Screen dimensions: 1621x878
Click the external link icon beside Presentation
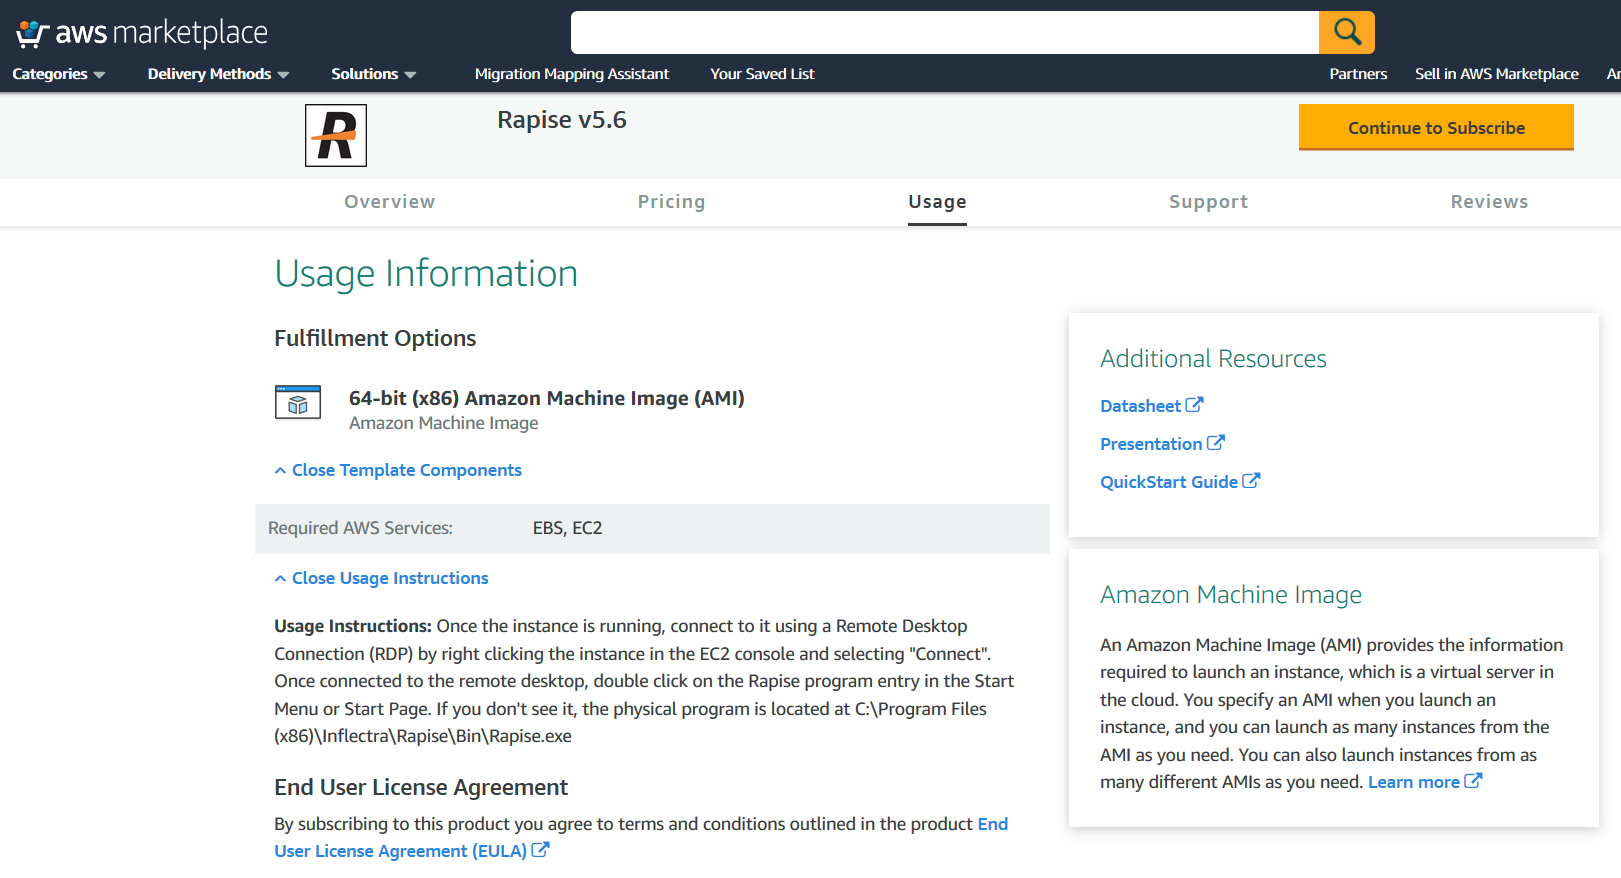1215,443
